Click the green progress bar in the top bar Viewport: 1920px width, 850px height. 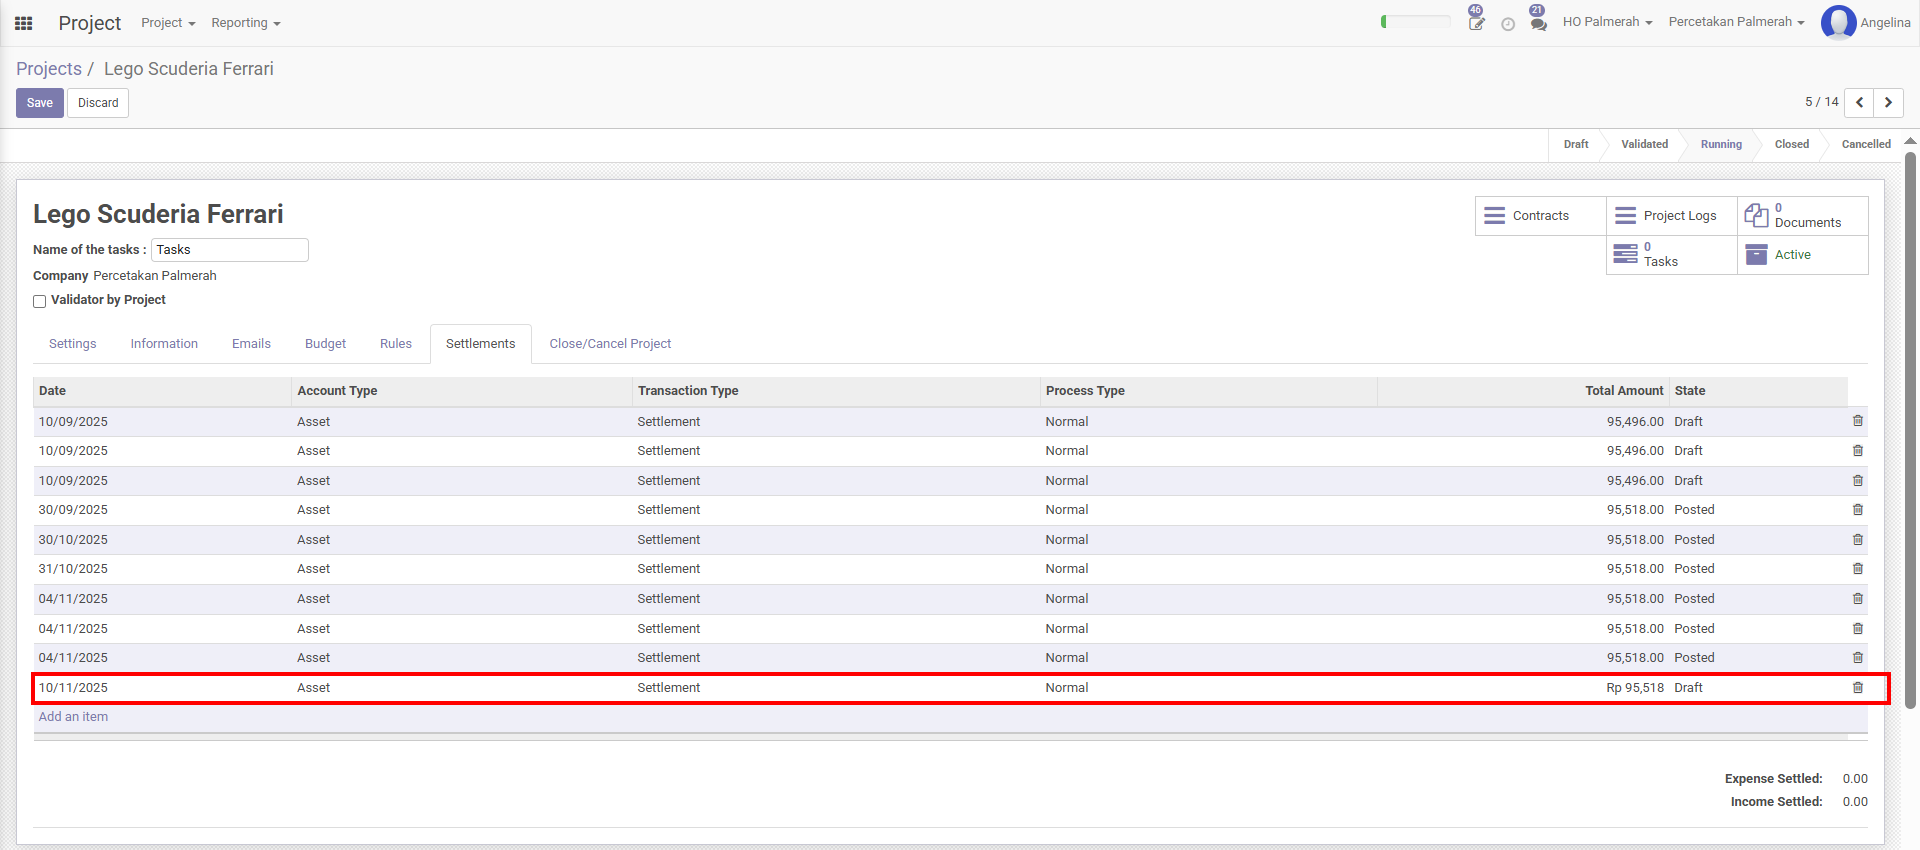pos(1415,22)
